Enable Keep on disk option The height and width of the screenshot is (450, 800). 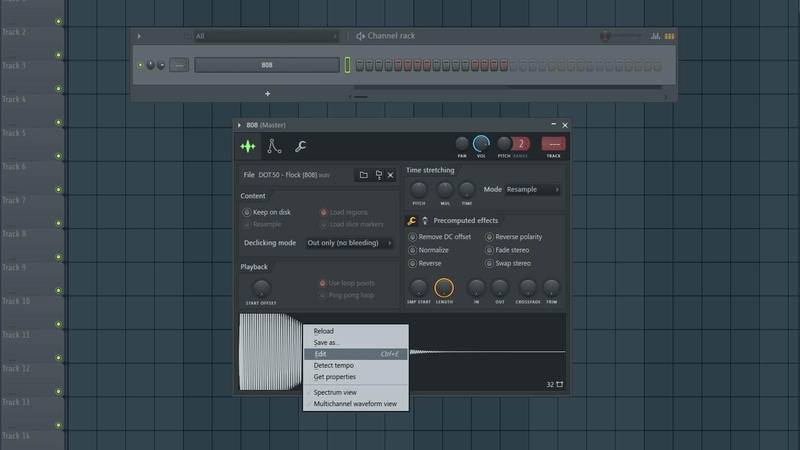click(247, 212)
